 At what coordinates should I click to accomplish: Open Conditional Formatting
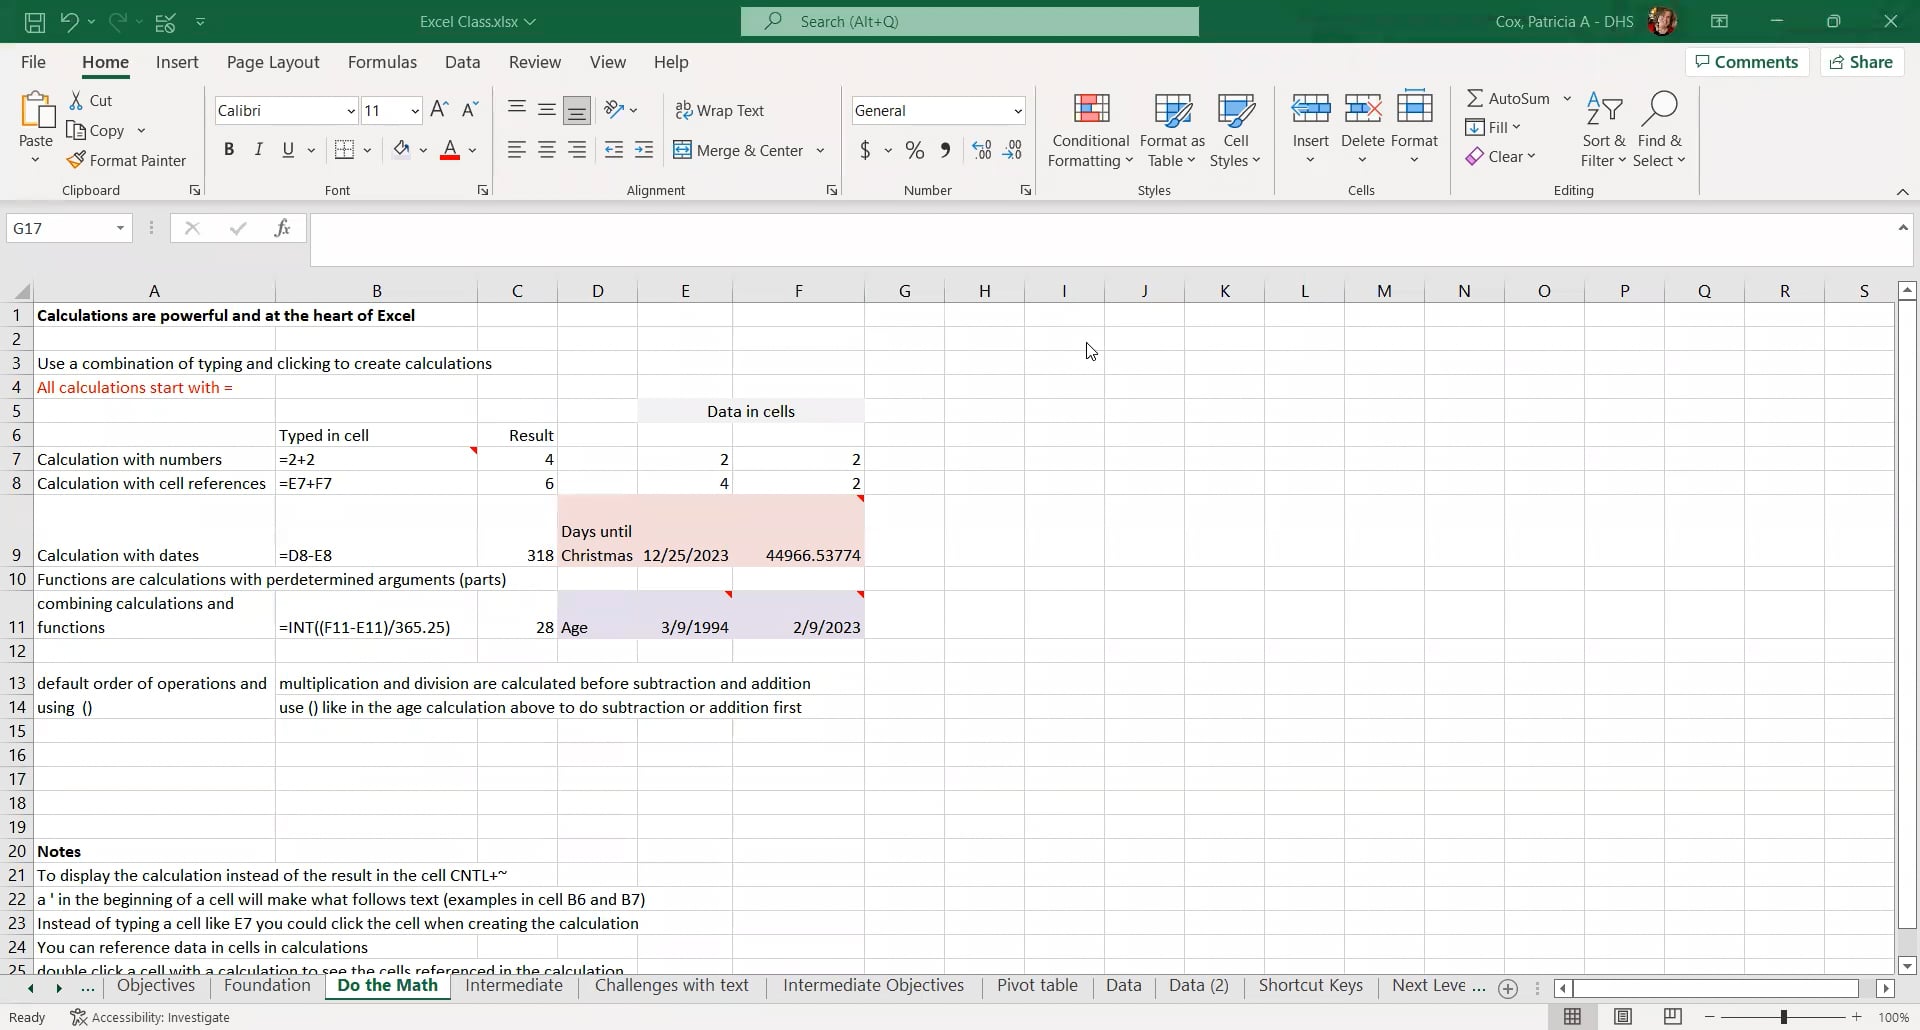(x=1090, y=128)
